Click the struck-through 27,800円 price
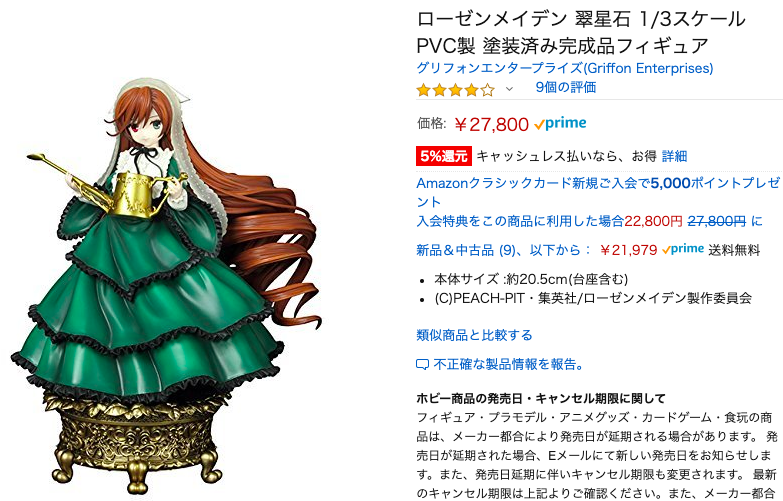783x501 pixels. tap(717, 221)
